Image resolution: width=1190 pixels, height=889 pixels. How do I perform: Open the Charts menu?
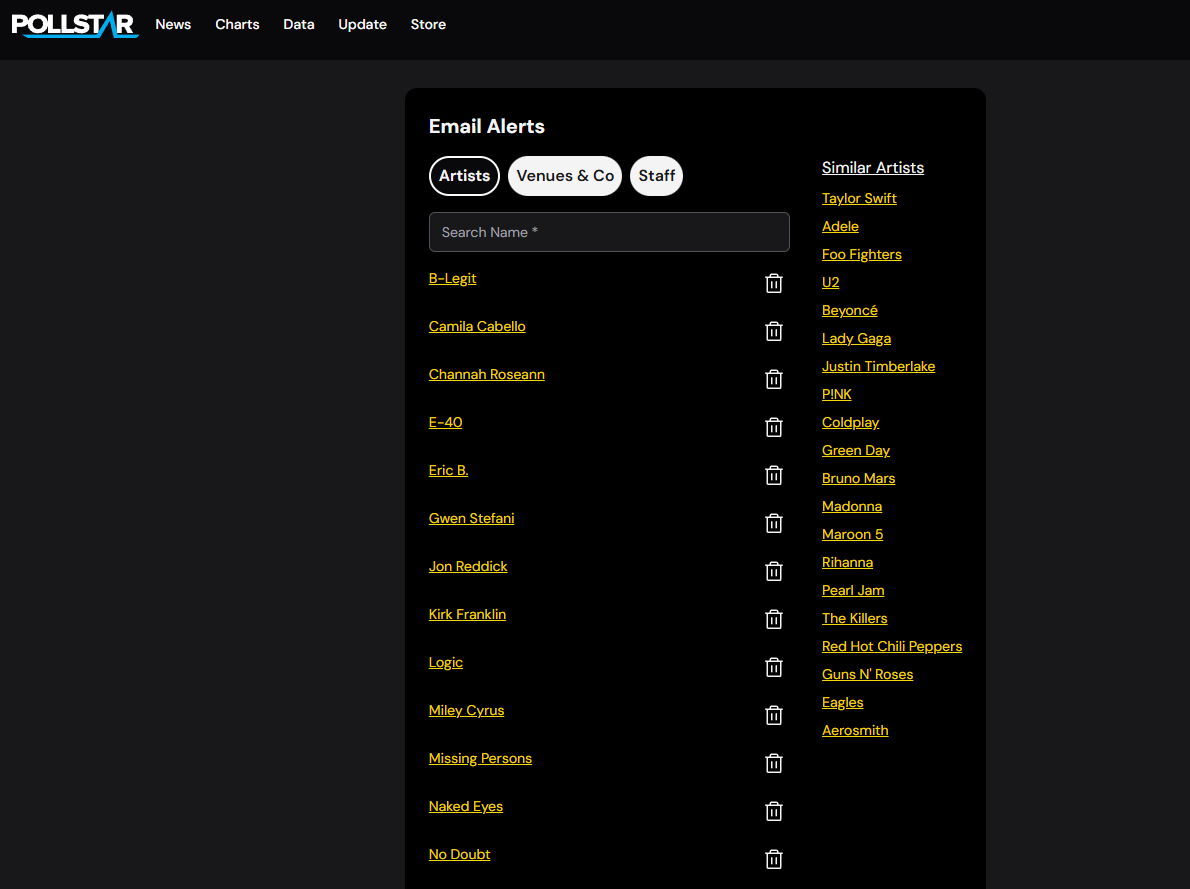[238, 24]
